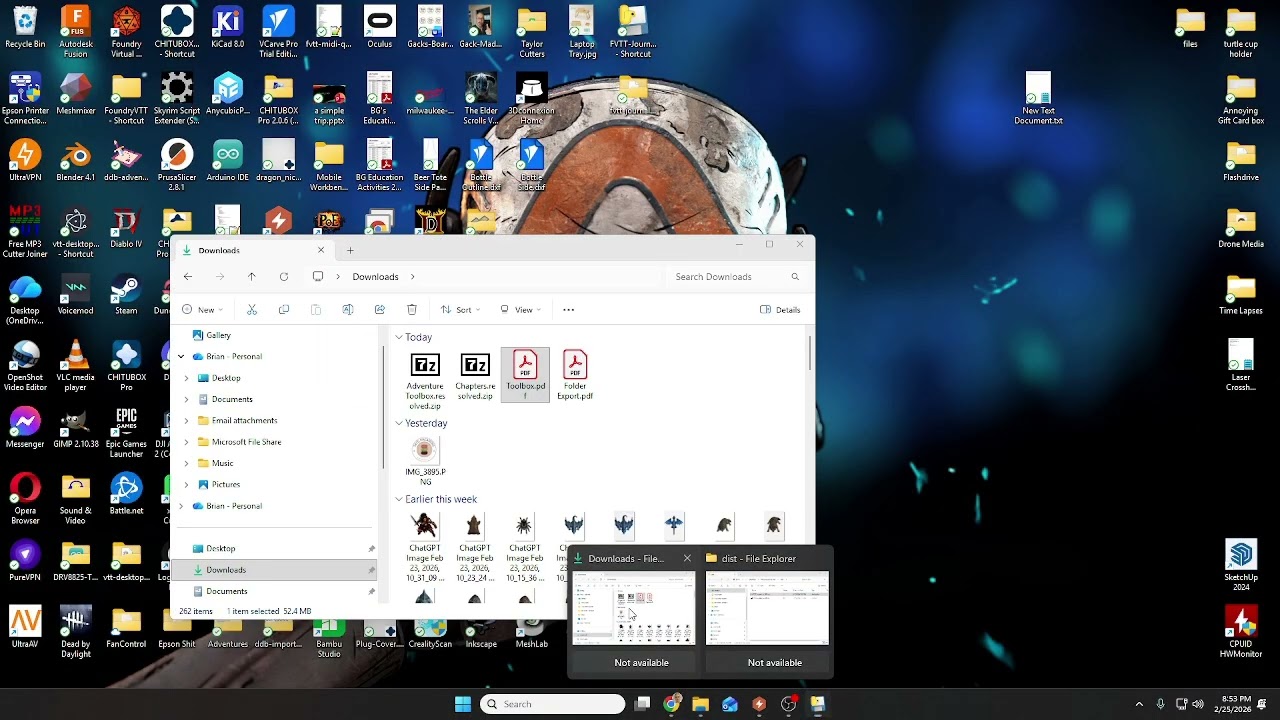The height and width of the screenshot is (720, 1280).
Task: Switch to dist File Explorer preview thumbnail
Action: [768, 609]
